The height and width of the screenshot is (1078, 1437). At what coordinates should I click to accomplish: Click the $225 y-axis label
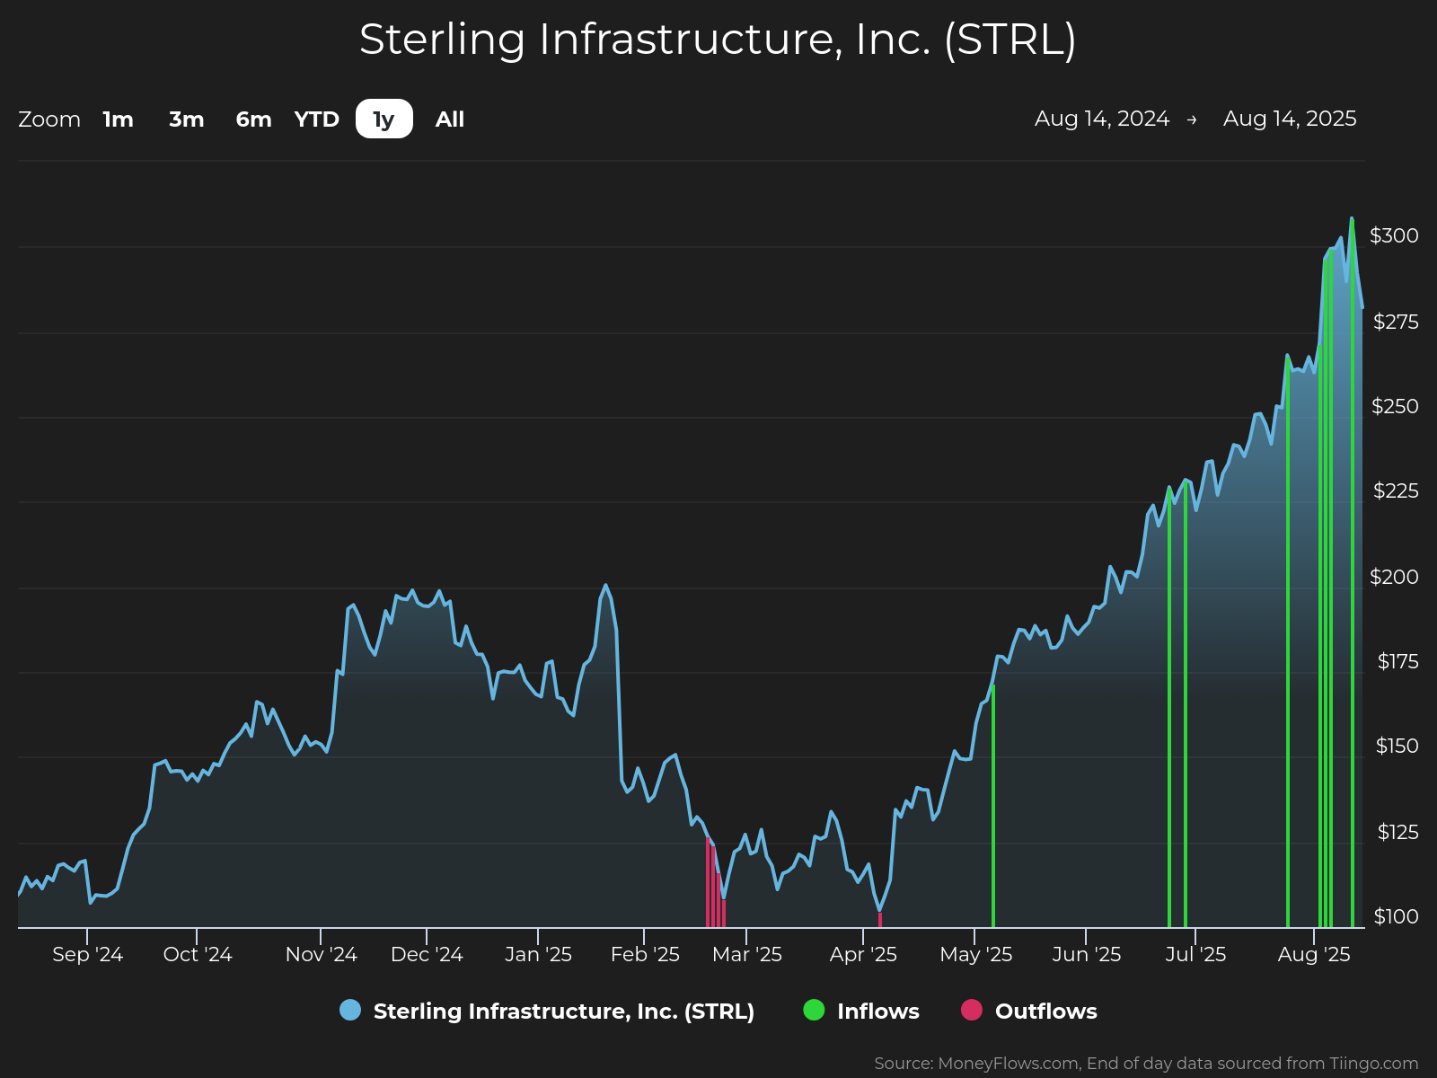pyautogui.click(x=1395, y=490)
